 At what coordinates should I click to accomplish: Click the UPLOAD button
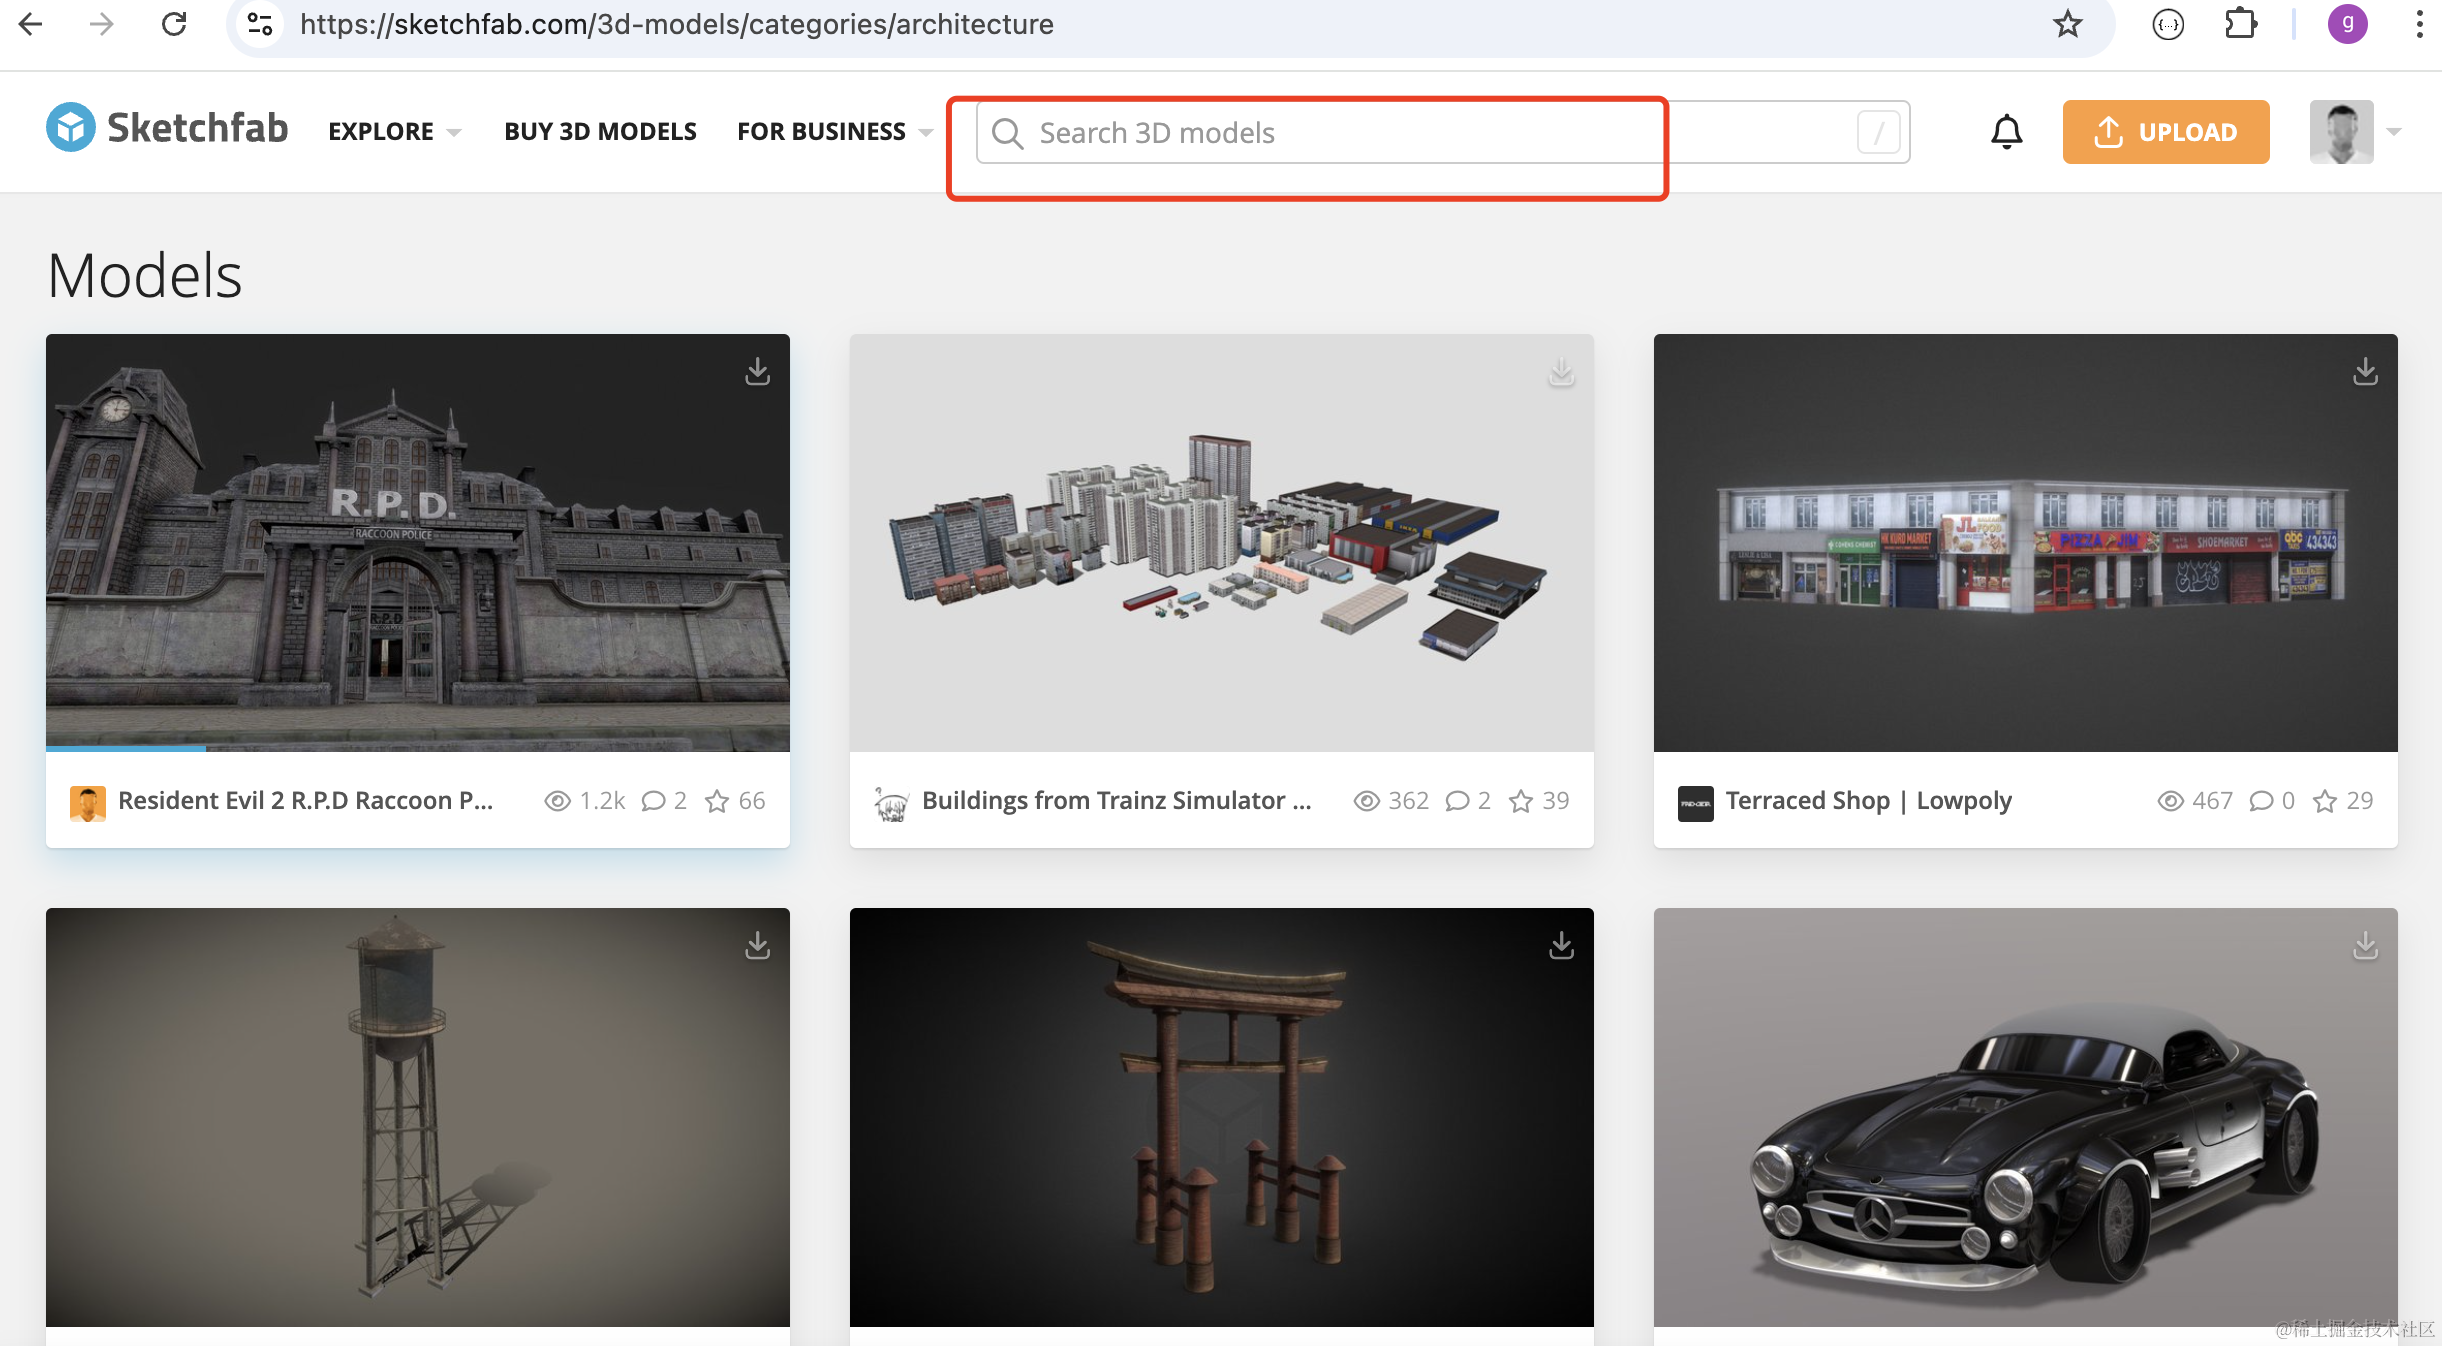[2166, 132]
